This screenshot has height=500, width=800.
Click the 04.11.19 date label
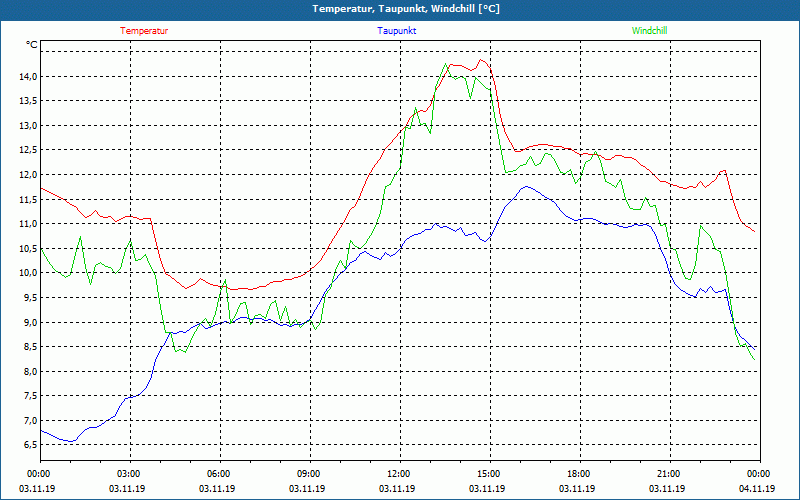[x=757, y=488]
